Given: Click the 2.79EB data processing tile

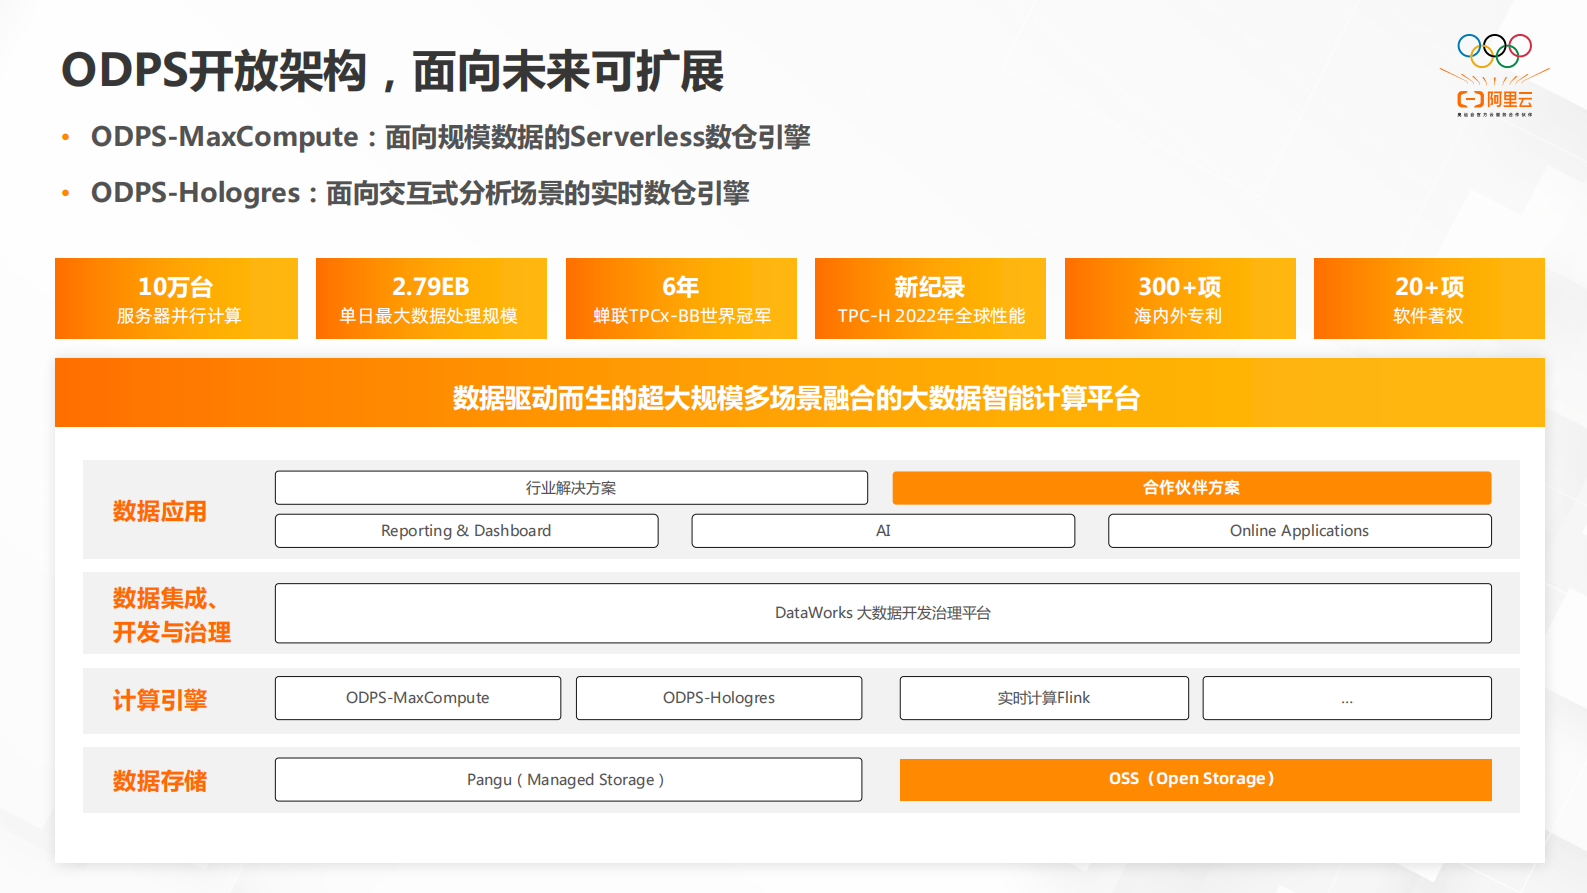Looking at the screenshot, I should pyautogui.click(x=431, y=299).
